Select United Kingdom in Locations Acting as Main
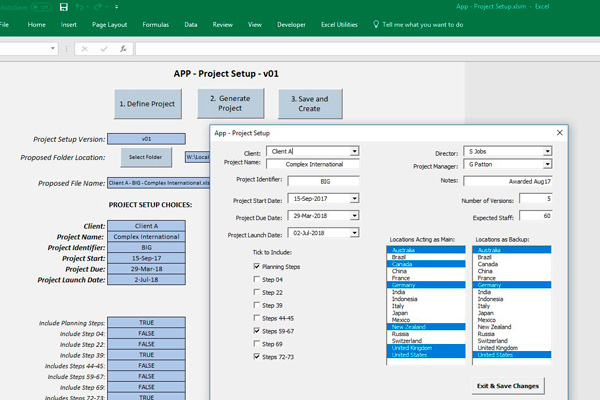Image resolution: width=600 pixels, height=400 pixels. point(426,348)
